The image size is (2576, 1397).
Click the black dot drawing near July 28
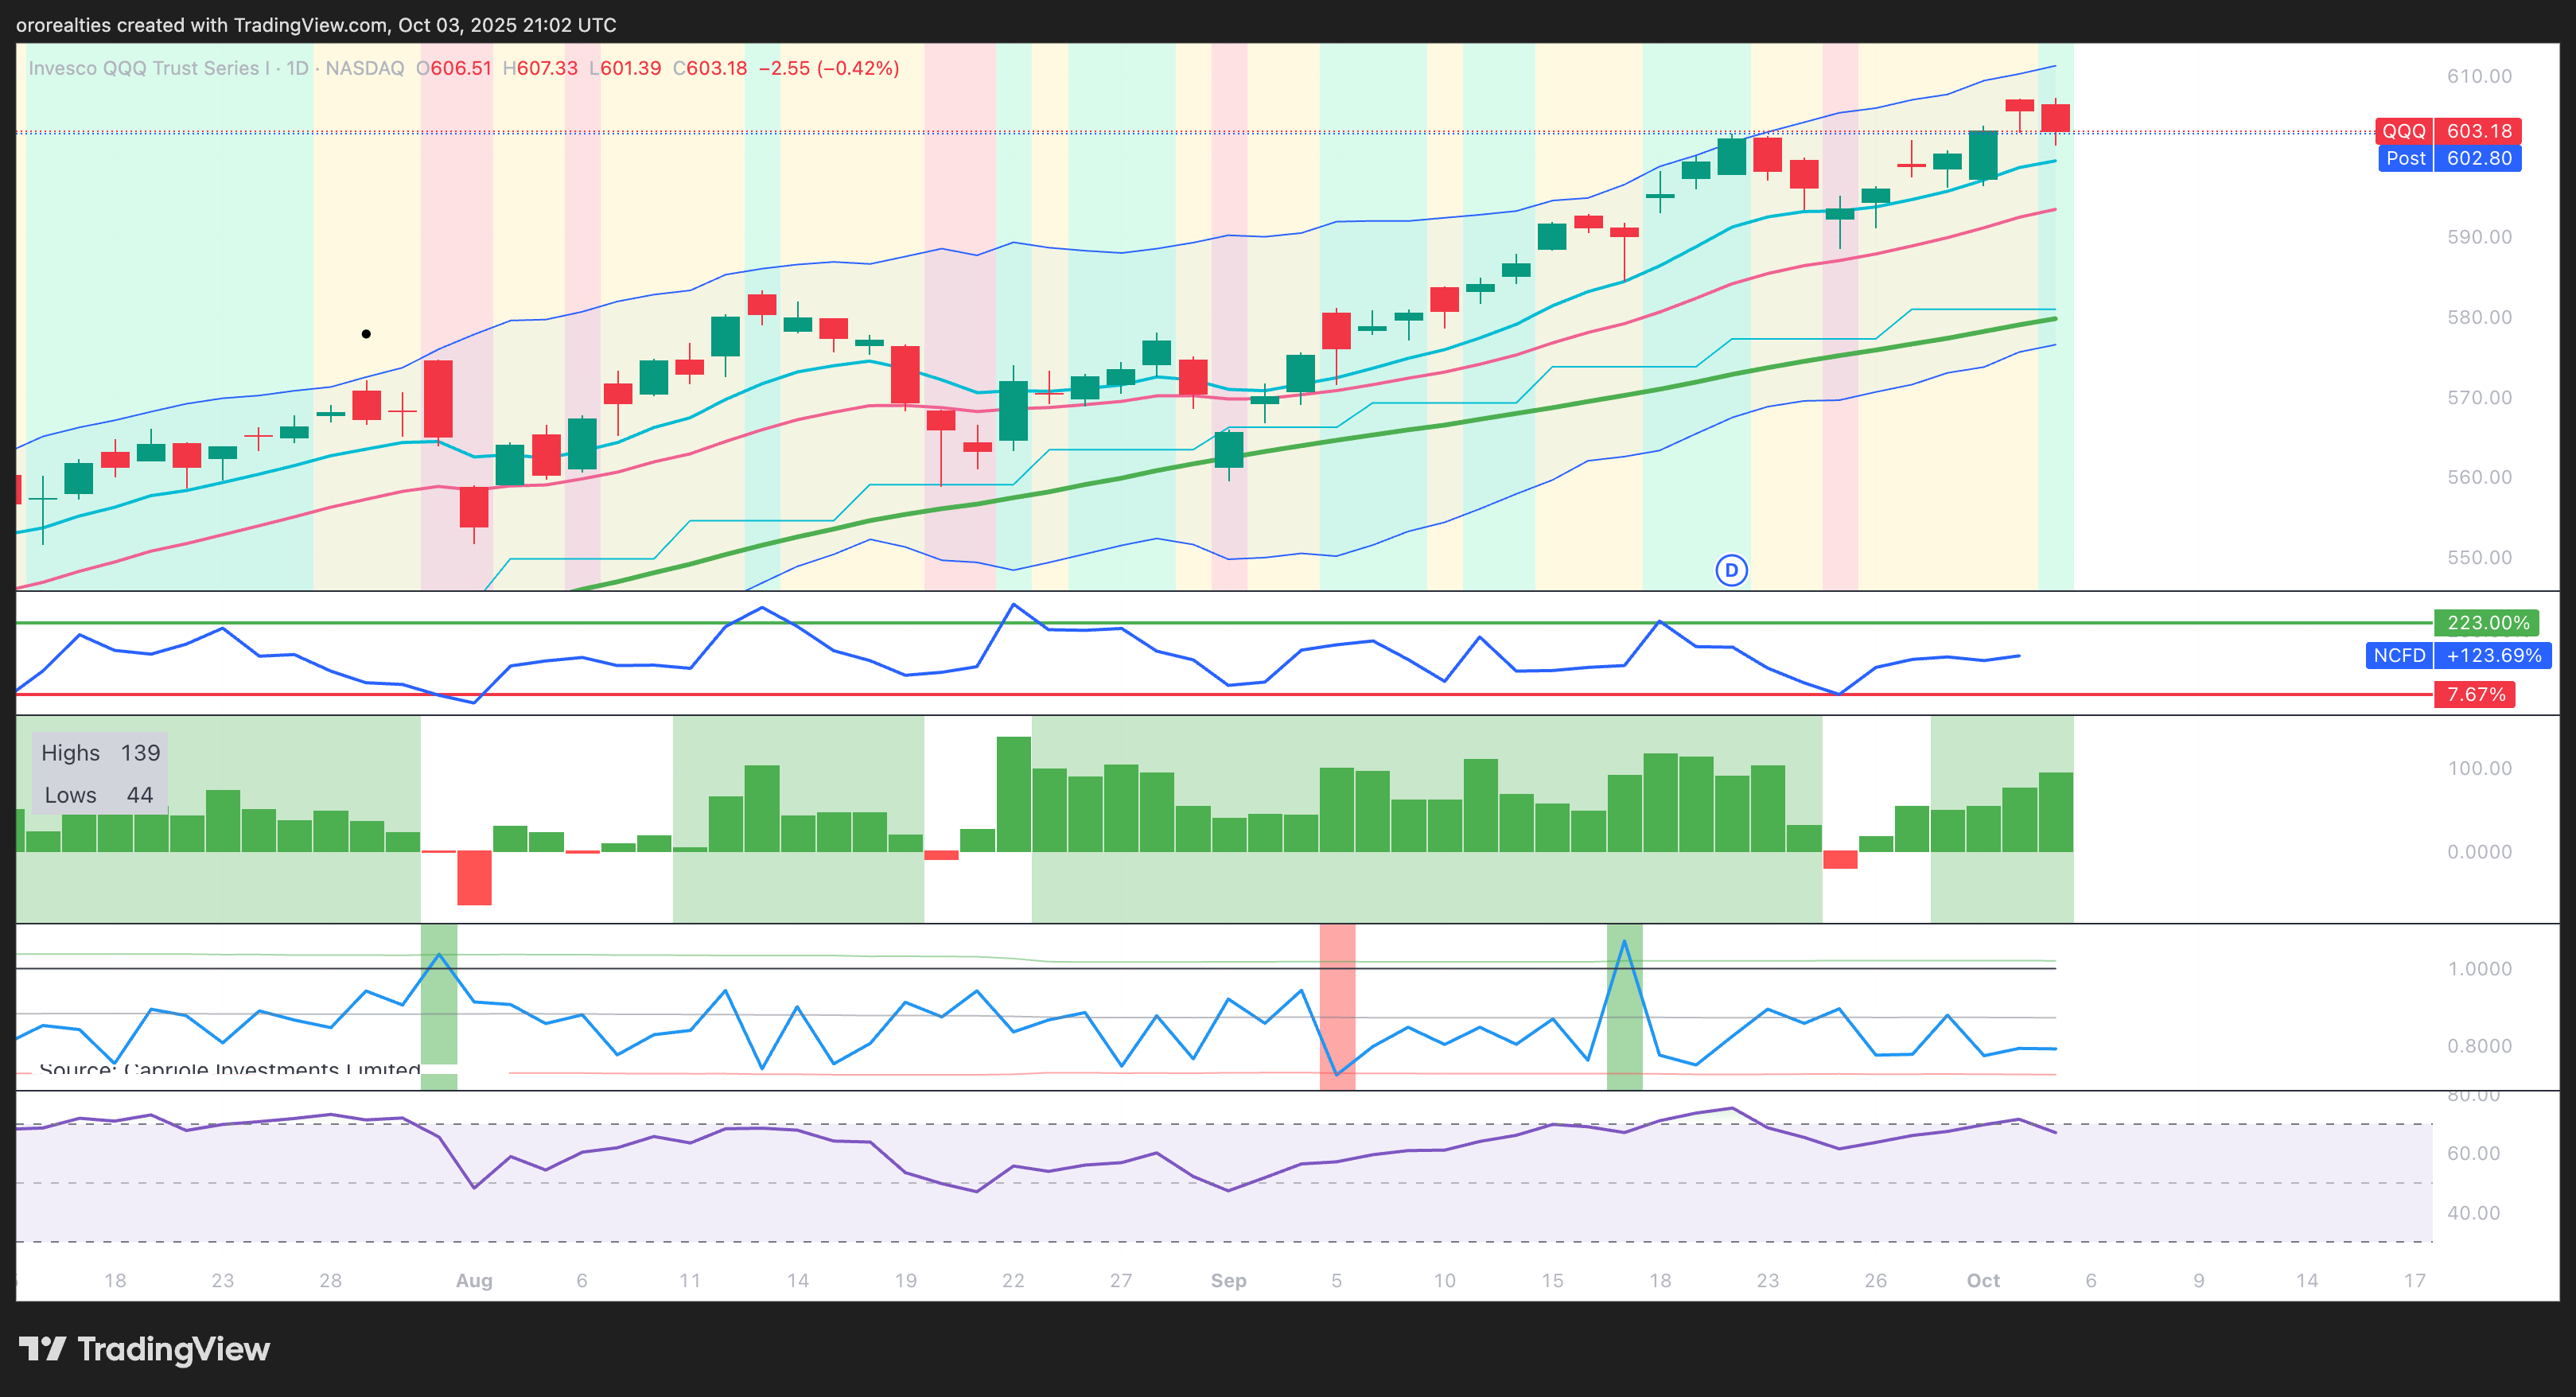coord(366,334)
